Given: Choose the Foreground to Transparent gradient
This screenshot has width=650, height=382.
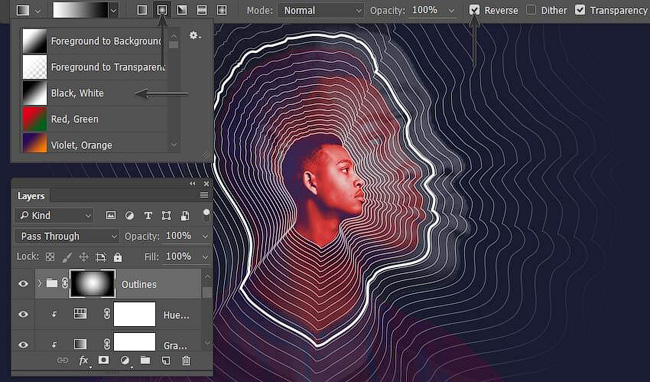Looking at the screenshot, I should [x=95, y=67].
